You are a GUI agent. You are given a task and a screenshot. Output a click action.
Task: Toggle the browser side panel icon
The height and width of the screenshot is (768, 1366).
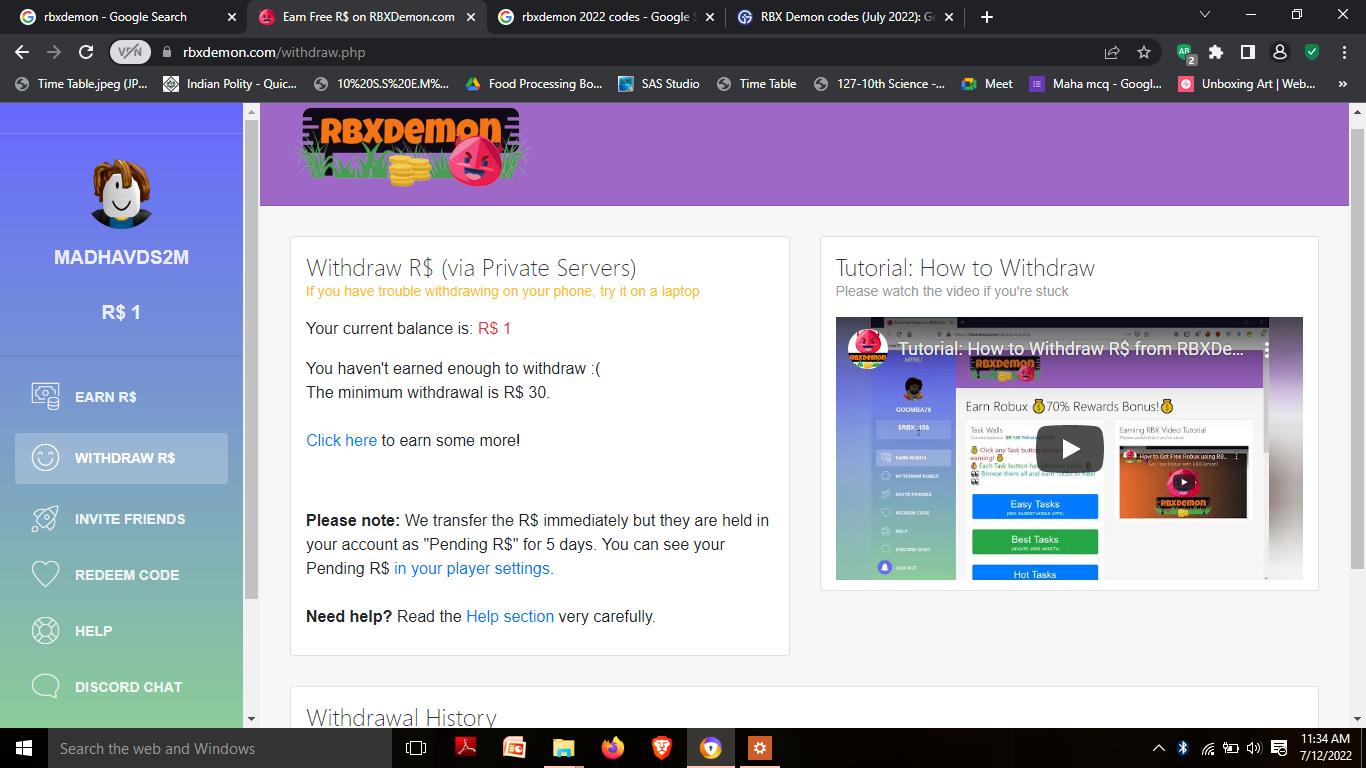(1248, 52)
